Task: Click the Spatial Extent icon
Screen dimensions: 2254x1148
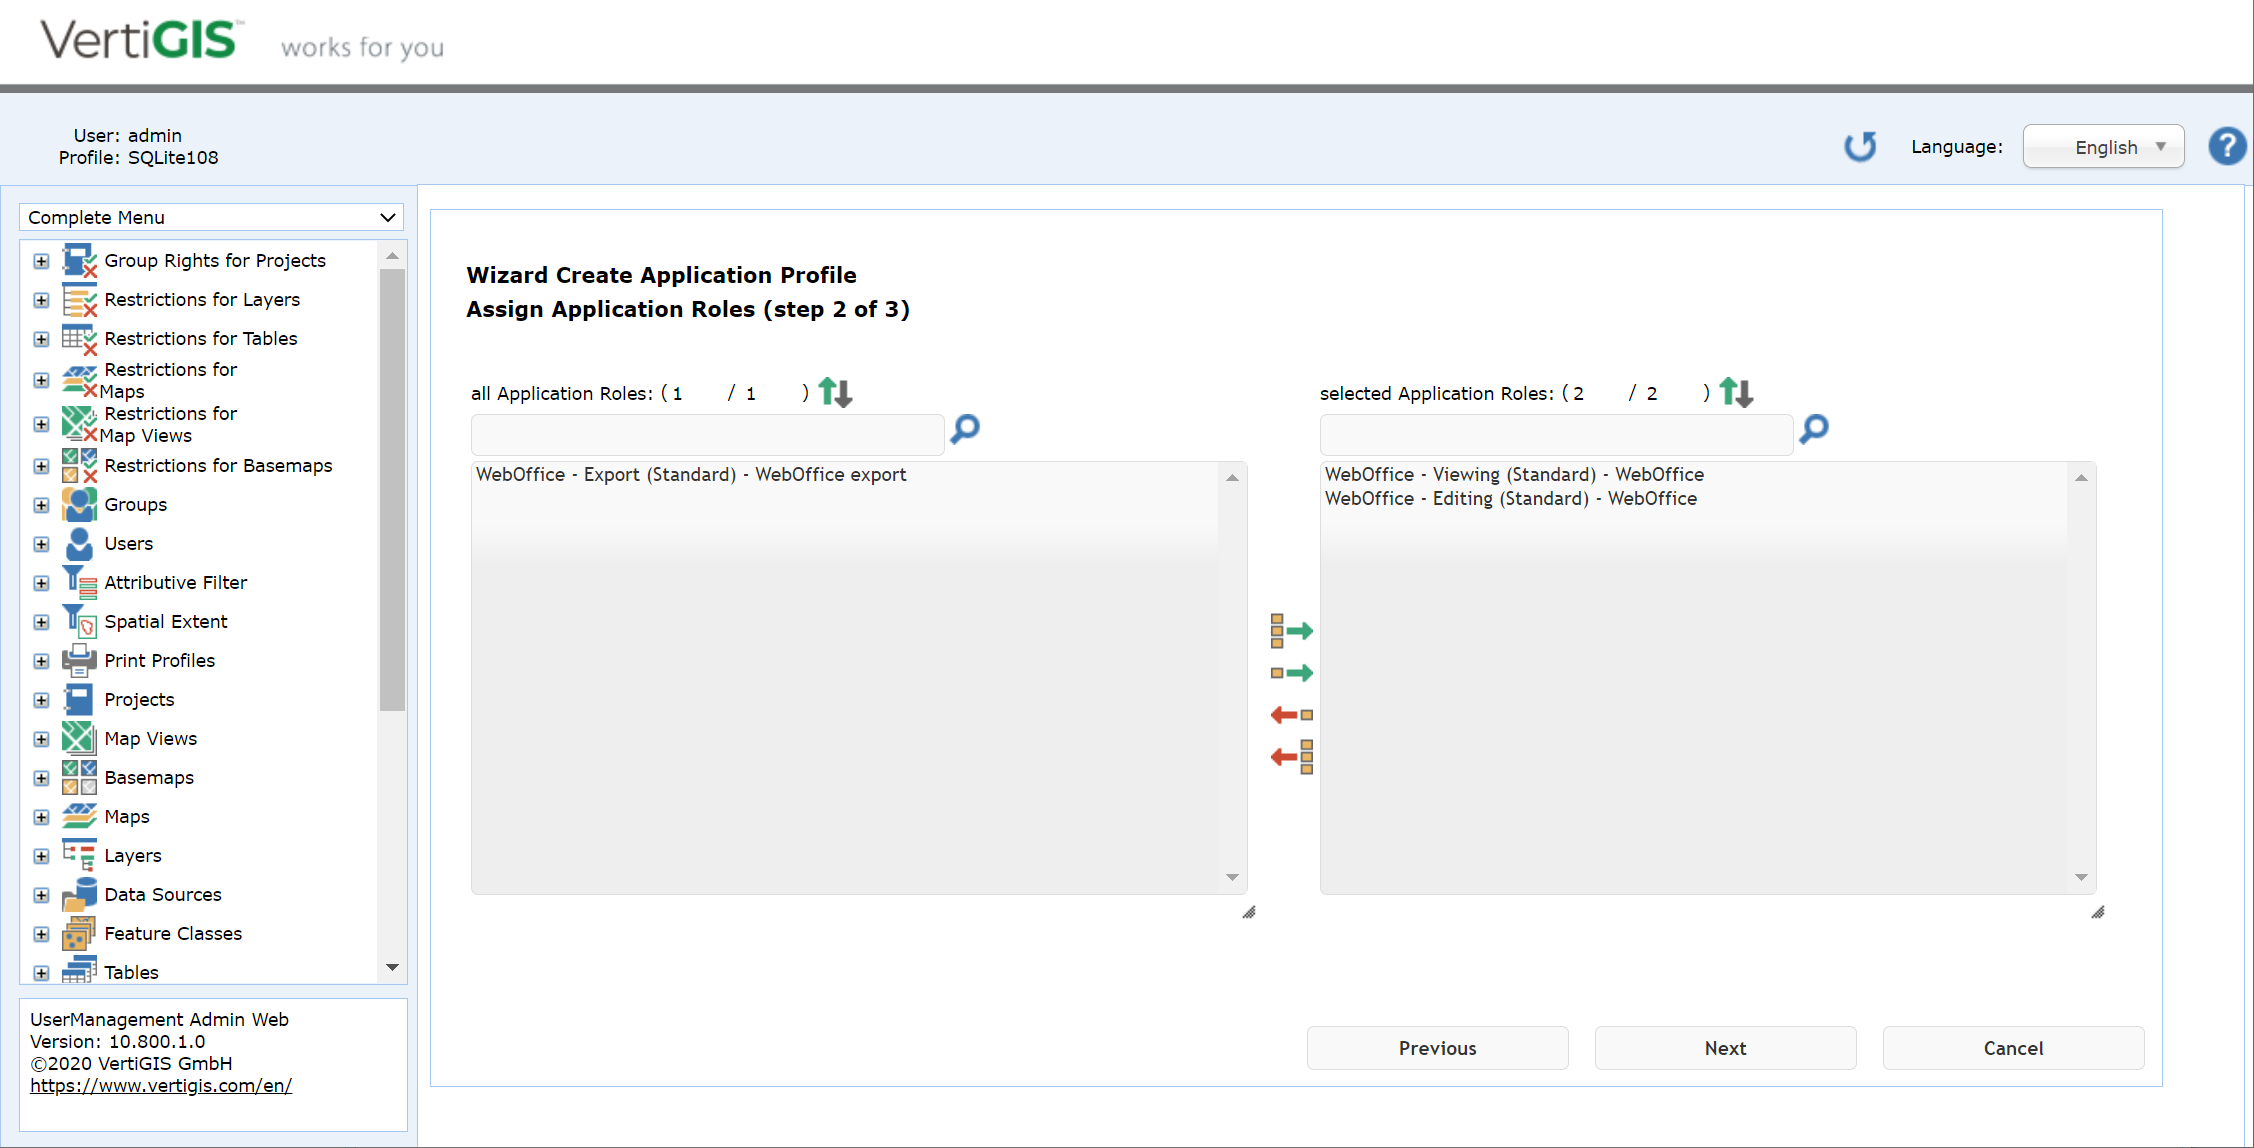Action: pyautogui.click(x=79, y=621)
